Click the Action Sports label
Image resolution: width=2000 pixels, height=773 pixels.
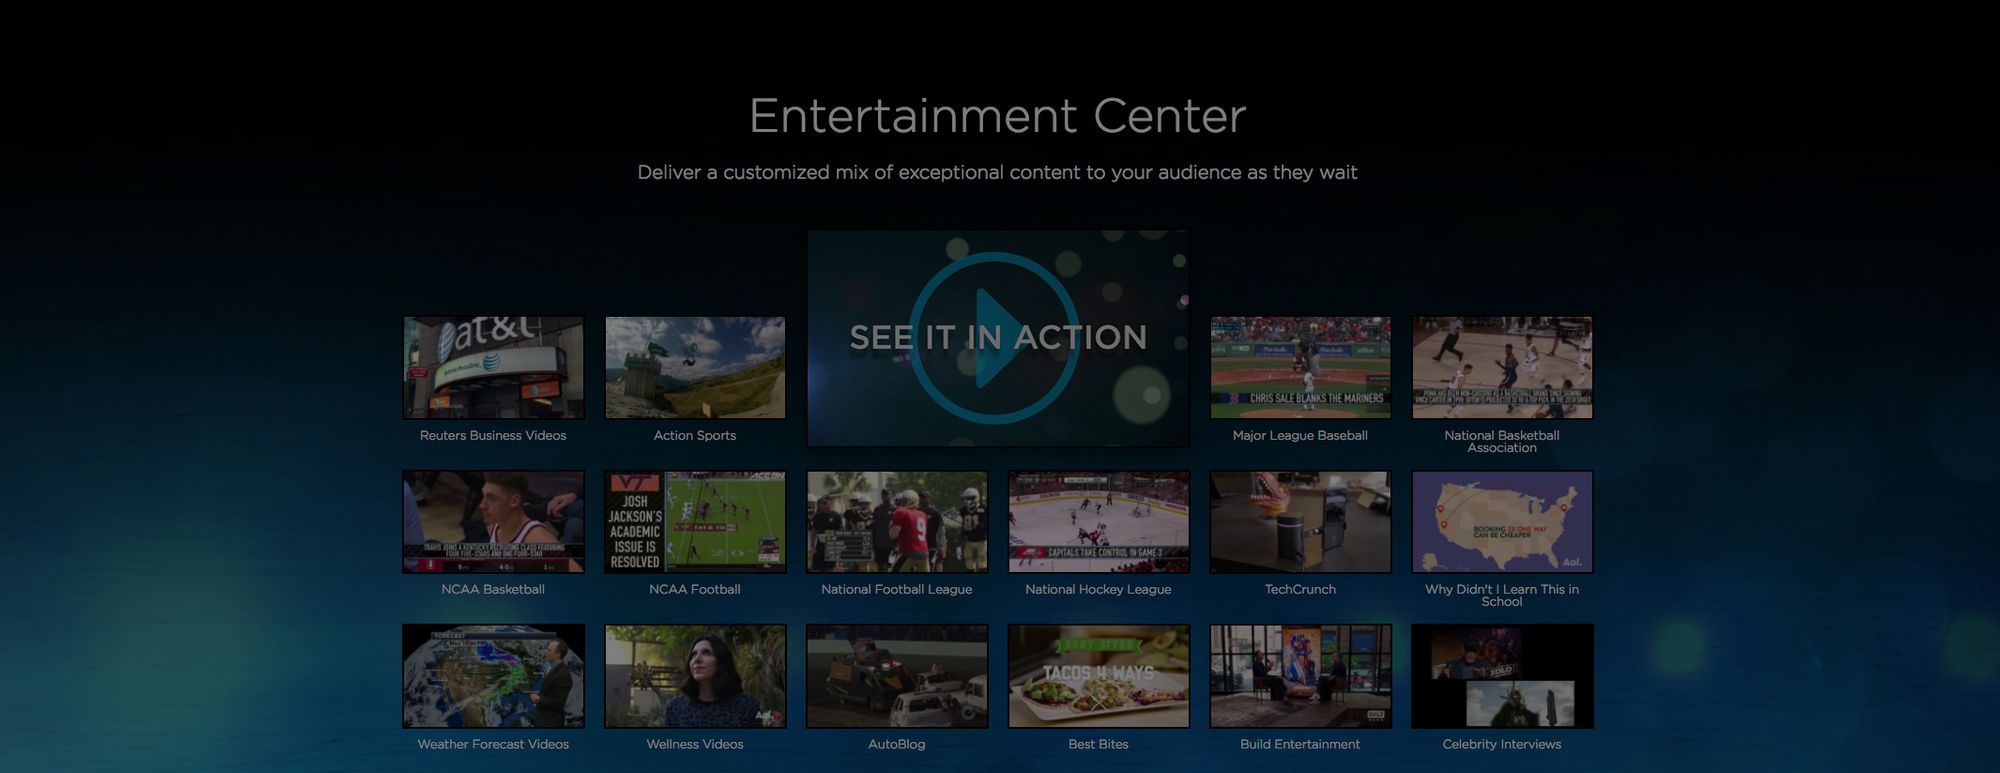[x=695, y=436]
